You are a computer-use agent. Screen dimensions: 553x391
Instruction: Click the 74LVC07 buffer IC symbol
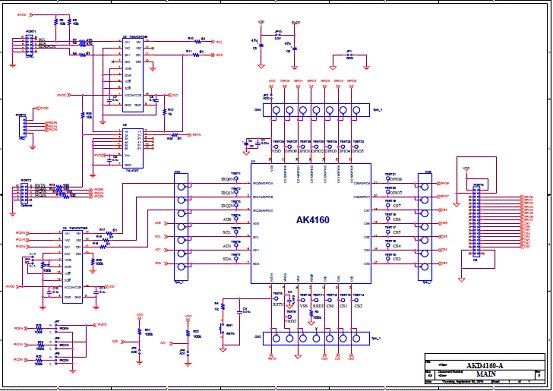133,148
